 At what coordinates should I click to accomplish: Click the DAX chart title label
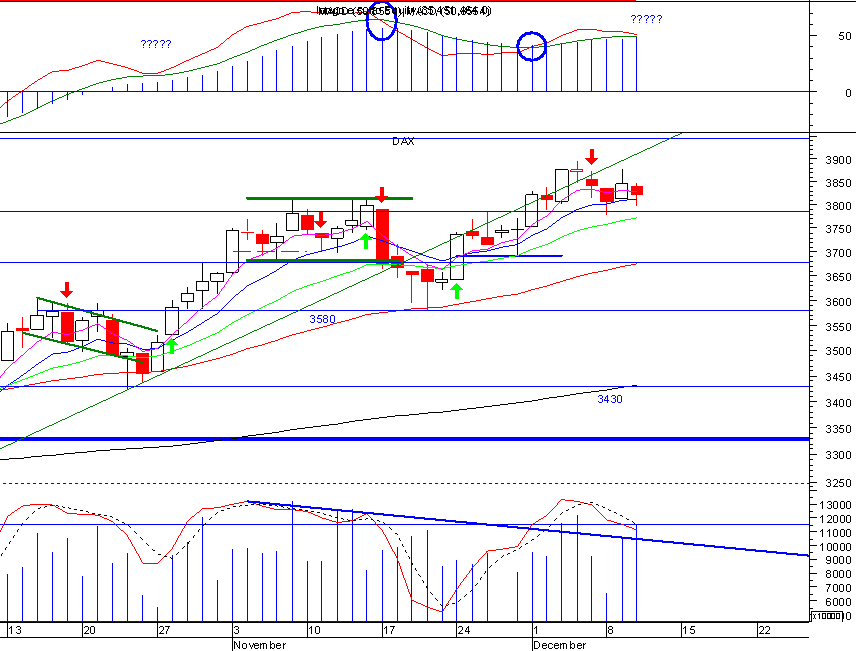click(x=403, y=141)
